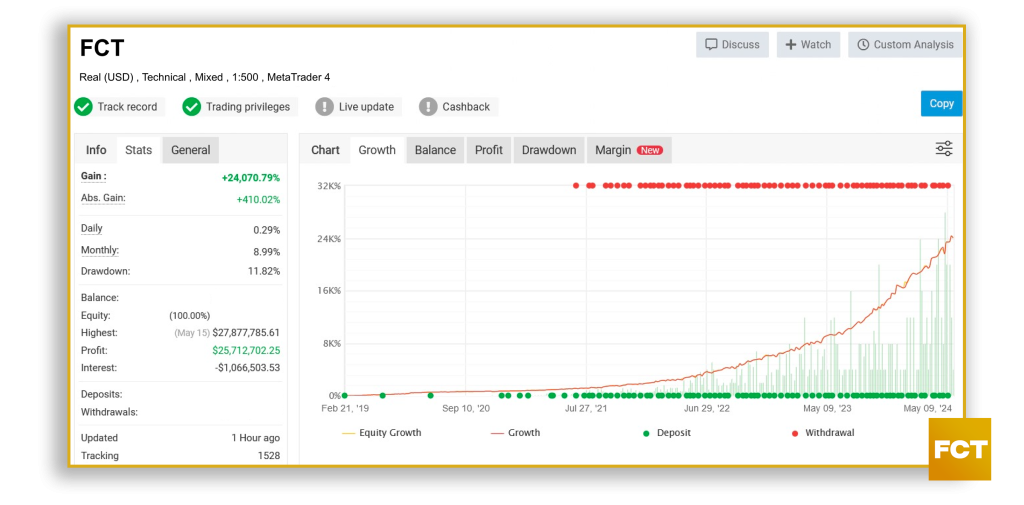Click the green Track record checkmark icon
The height and width of the screenshot is (505, 1024).
coord(83,107)
